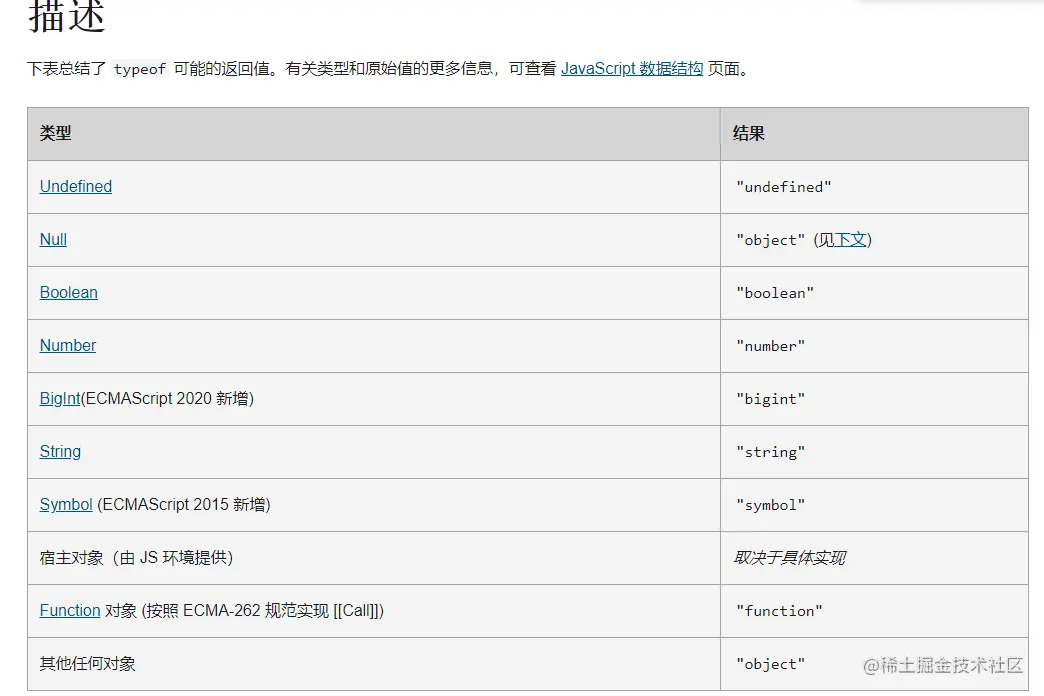Click the 其他任何对象 row label

[x=88, y=663]
